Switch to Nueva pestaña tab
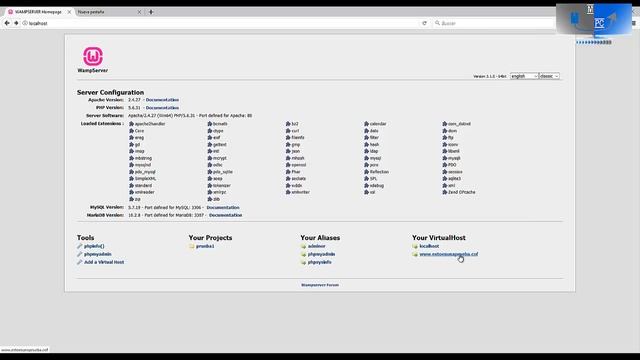Screen dimensions: 640x360 click(109, 12)
